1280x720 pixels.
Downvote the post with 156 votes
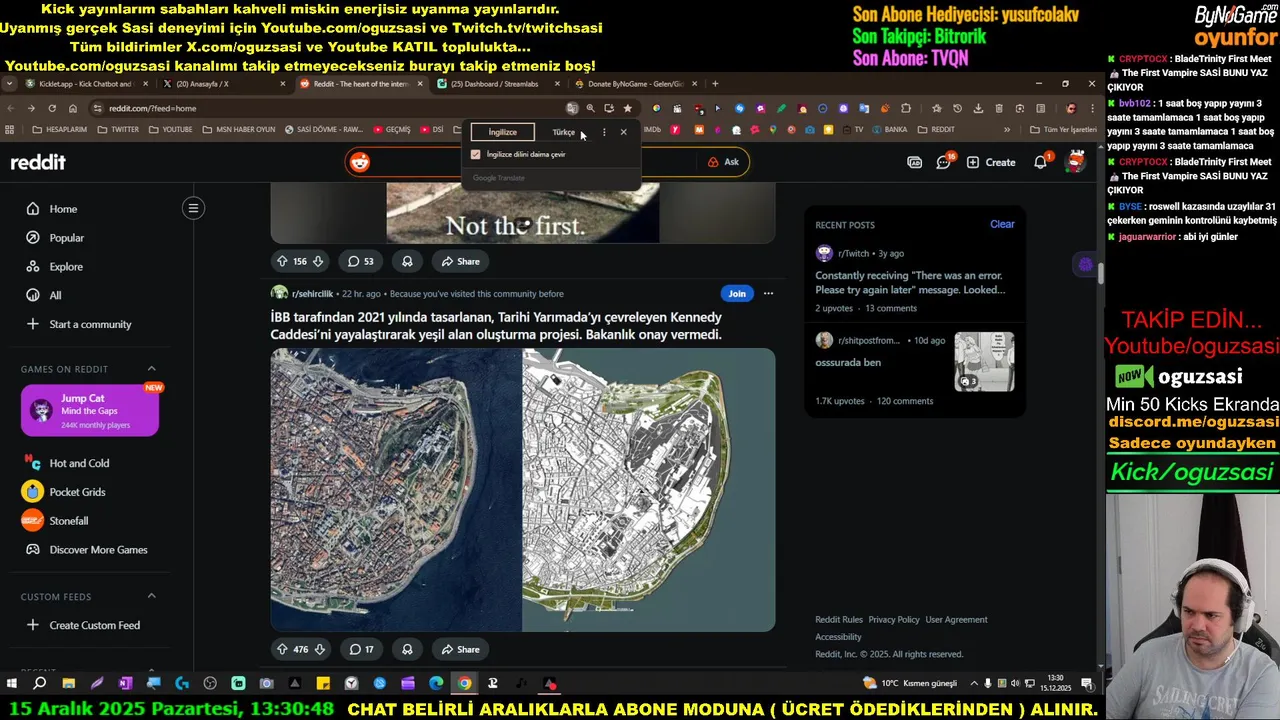[x=318, y=261]
